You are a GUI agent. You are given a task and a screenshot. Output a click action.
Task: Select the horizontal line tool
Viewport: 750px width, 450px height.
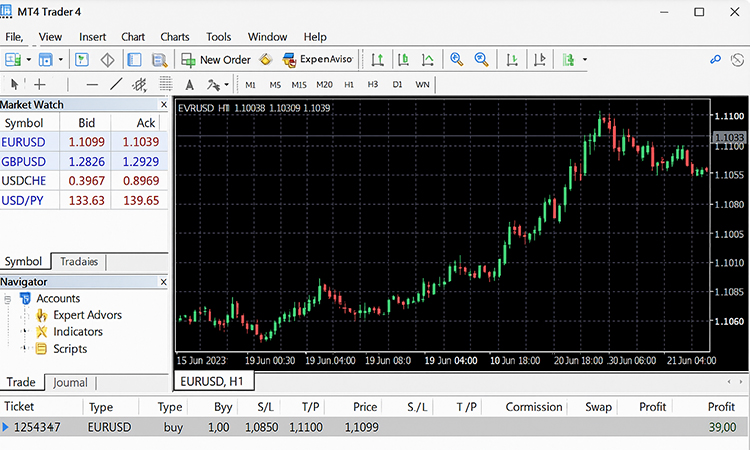tap(92, 85)
